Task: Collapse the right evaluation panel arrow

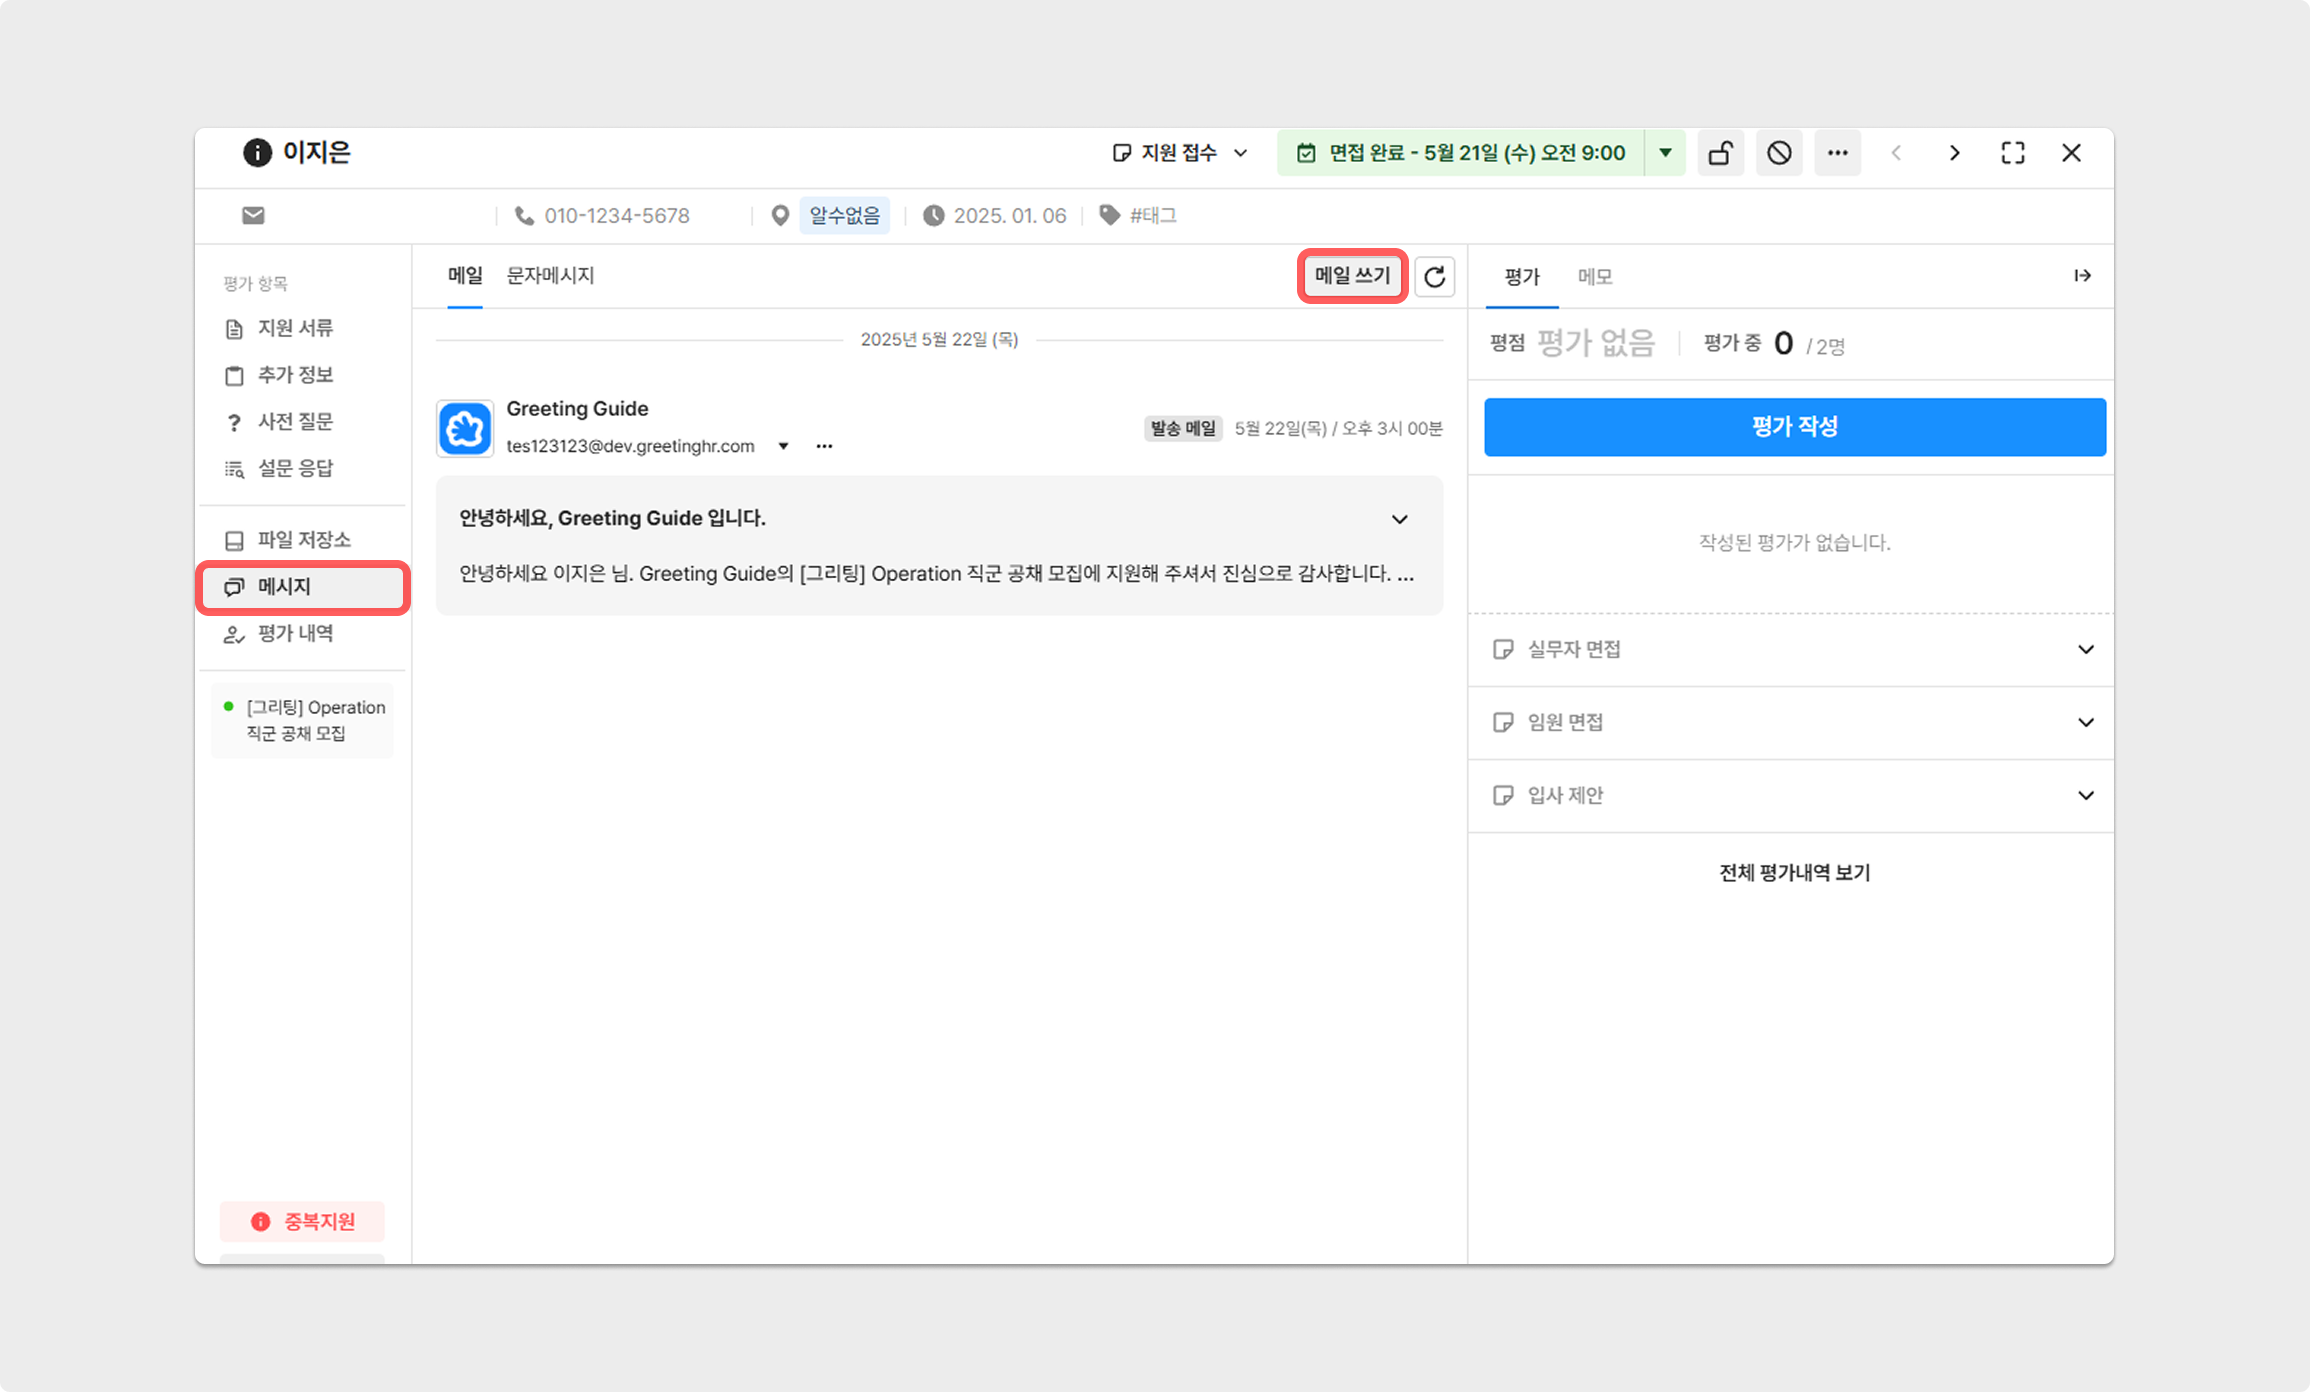Action: [2082, 276]
